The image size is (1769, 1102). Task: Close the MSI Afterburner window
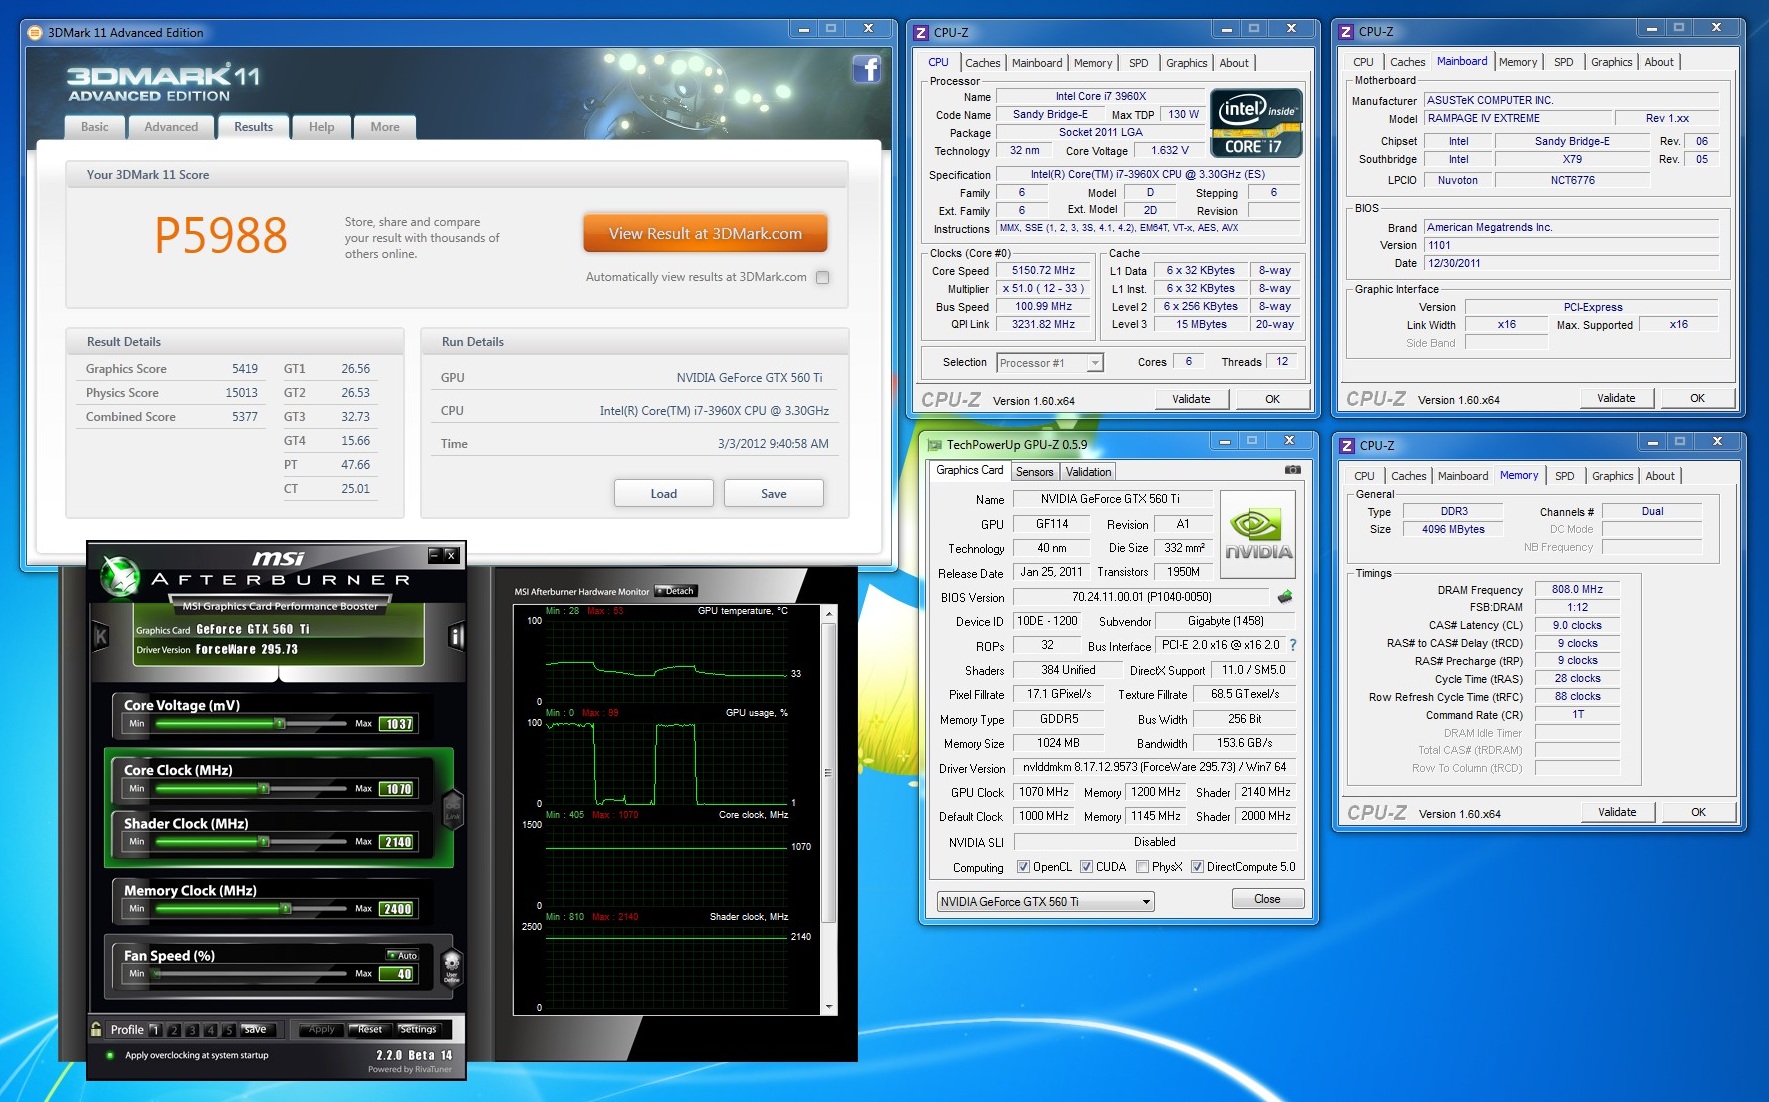(x=451, y=554)
